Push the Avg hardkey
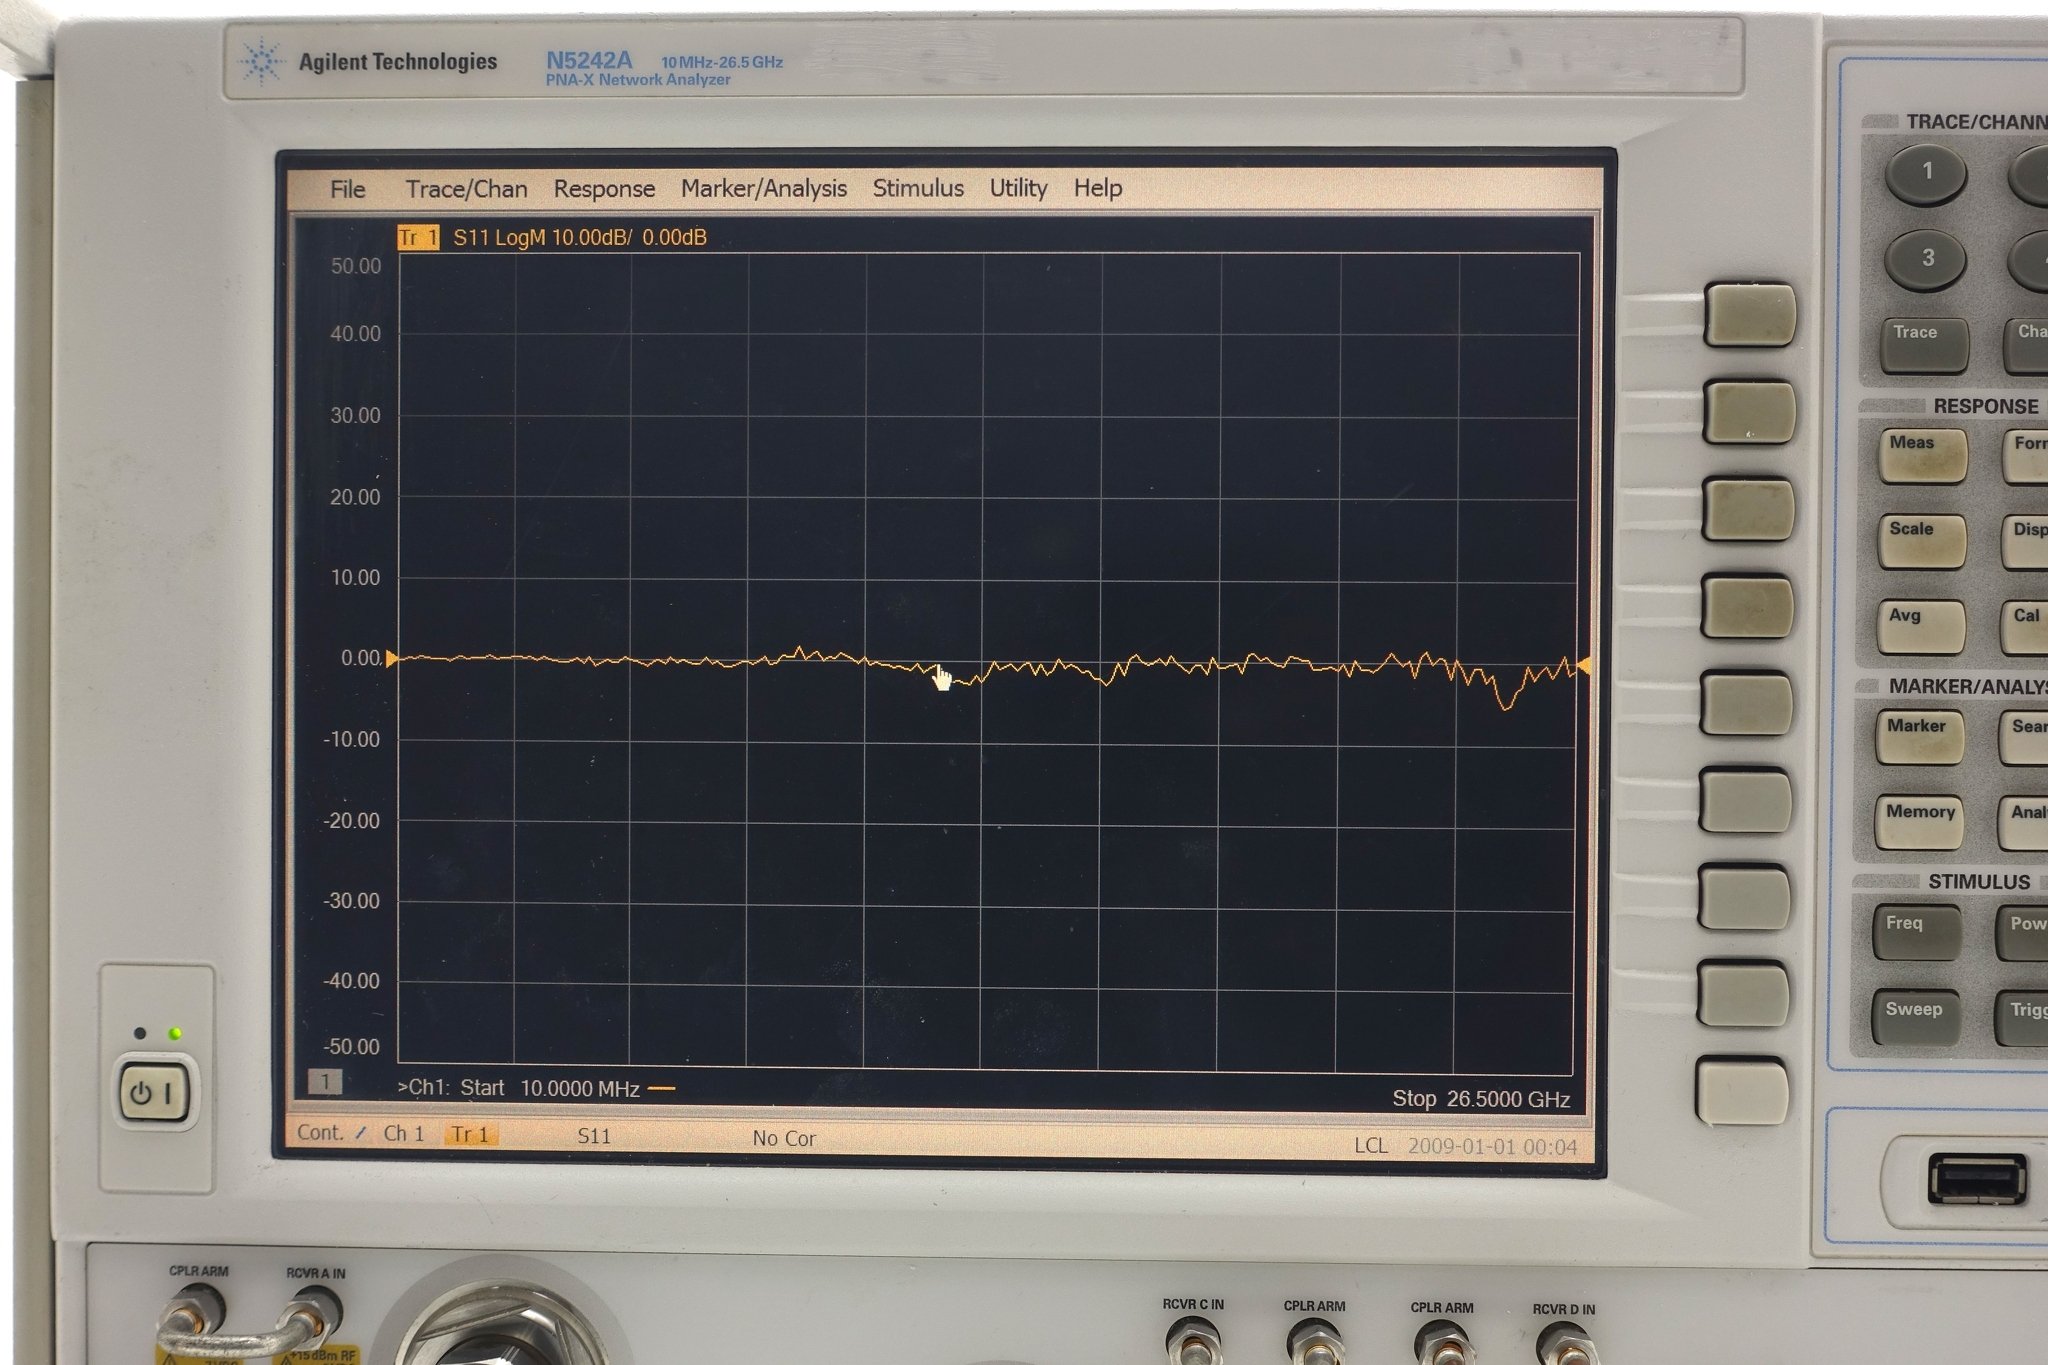Image resolution: width=2048 pixels, height=1365 pixels. (1920, 628)
